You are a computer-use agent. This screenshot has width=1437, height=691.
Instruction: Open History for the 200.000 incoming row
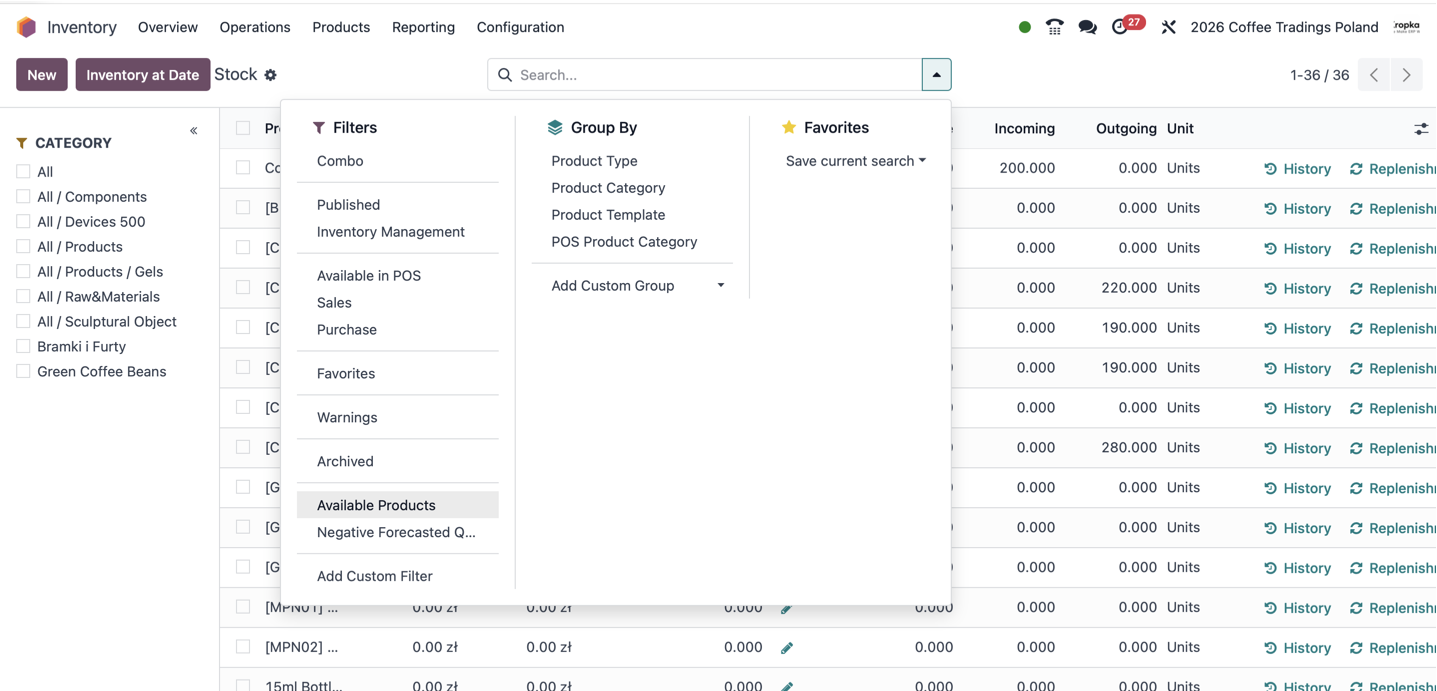(x=1297, y=169)
